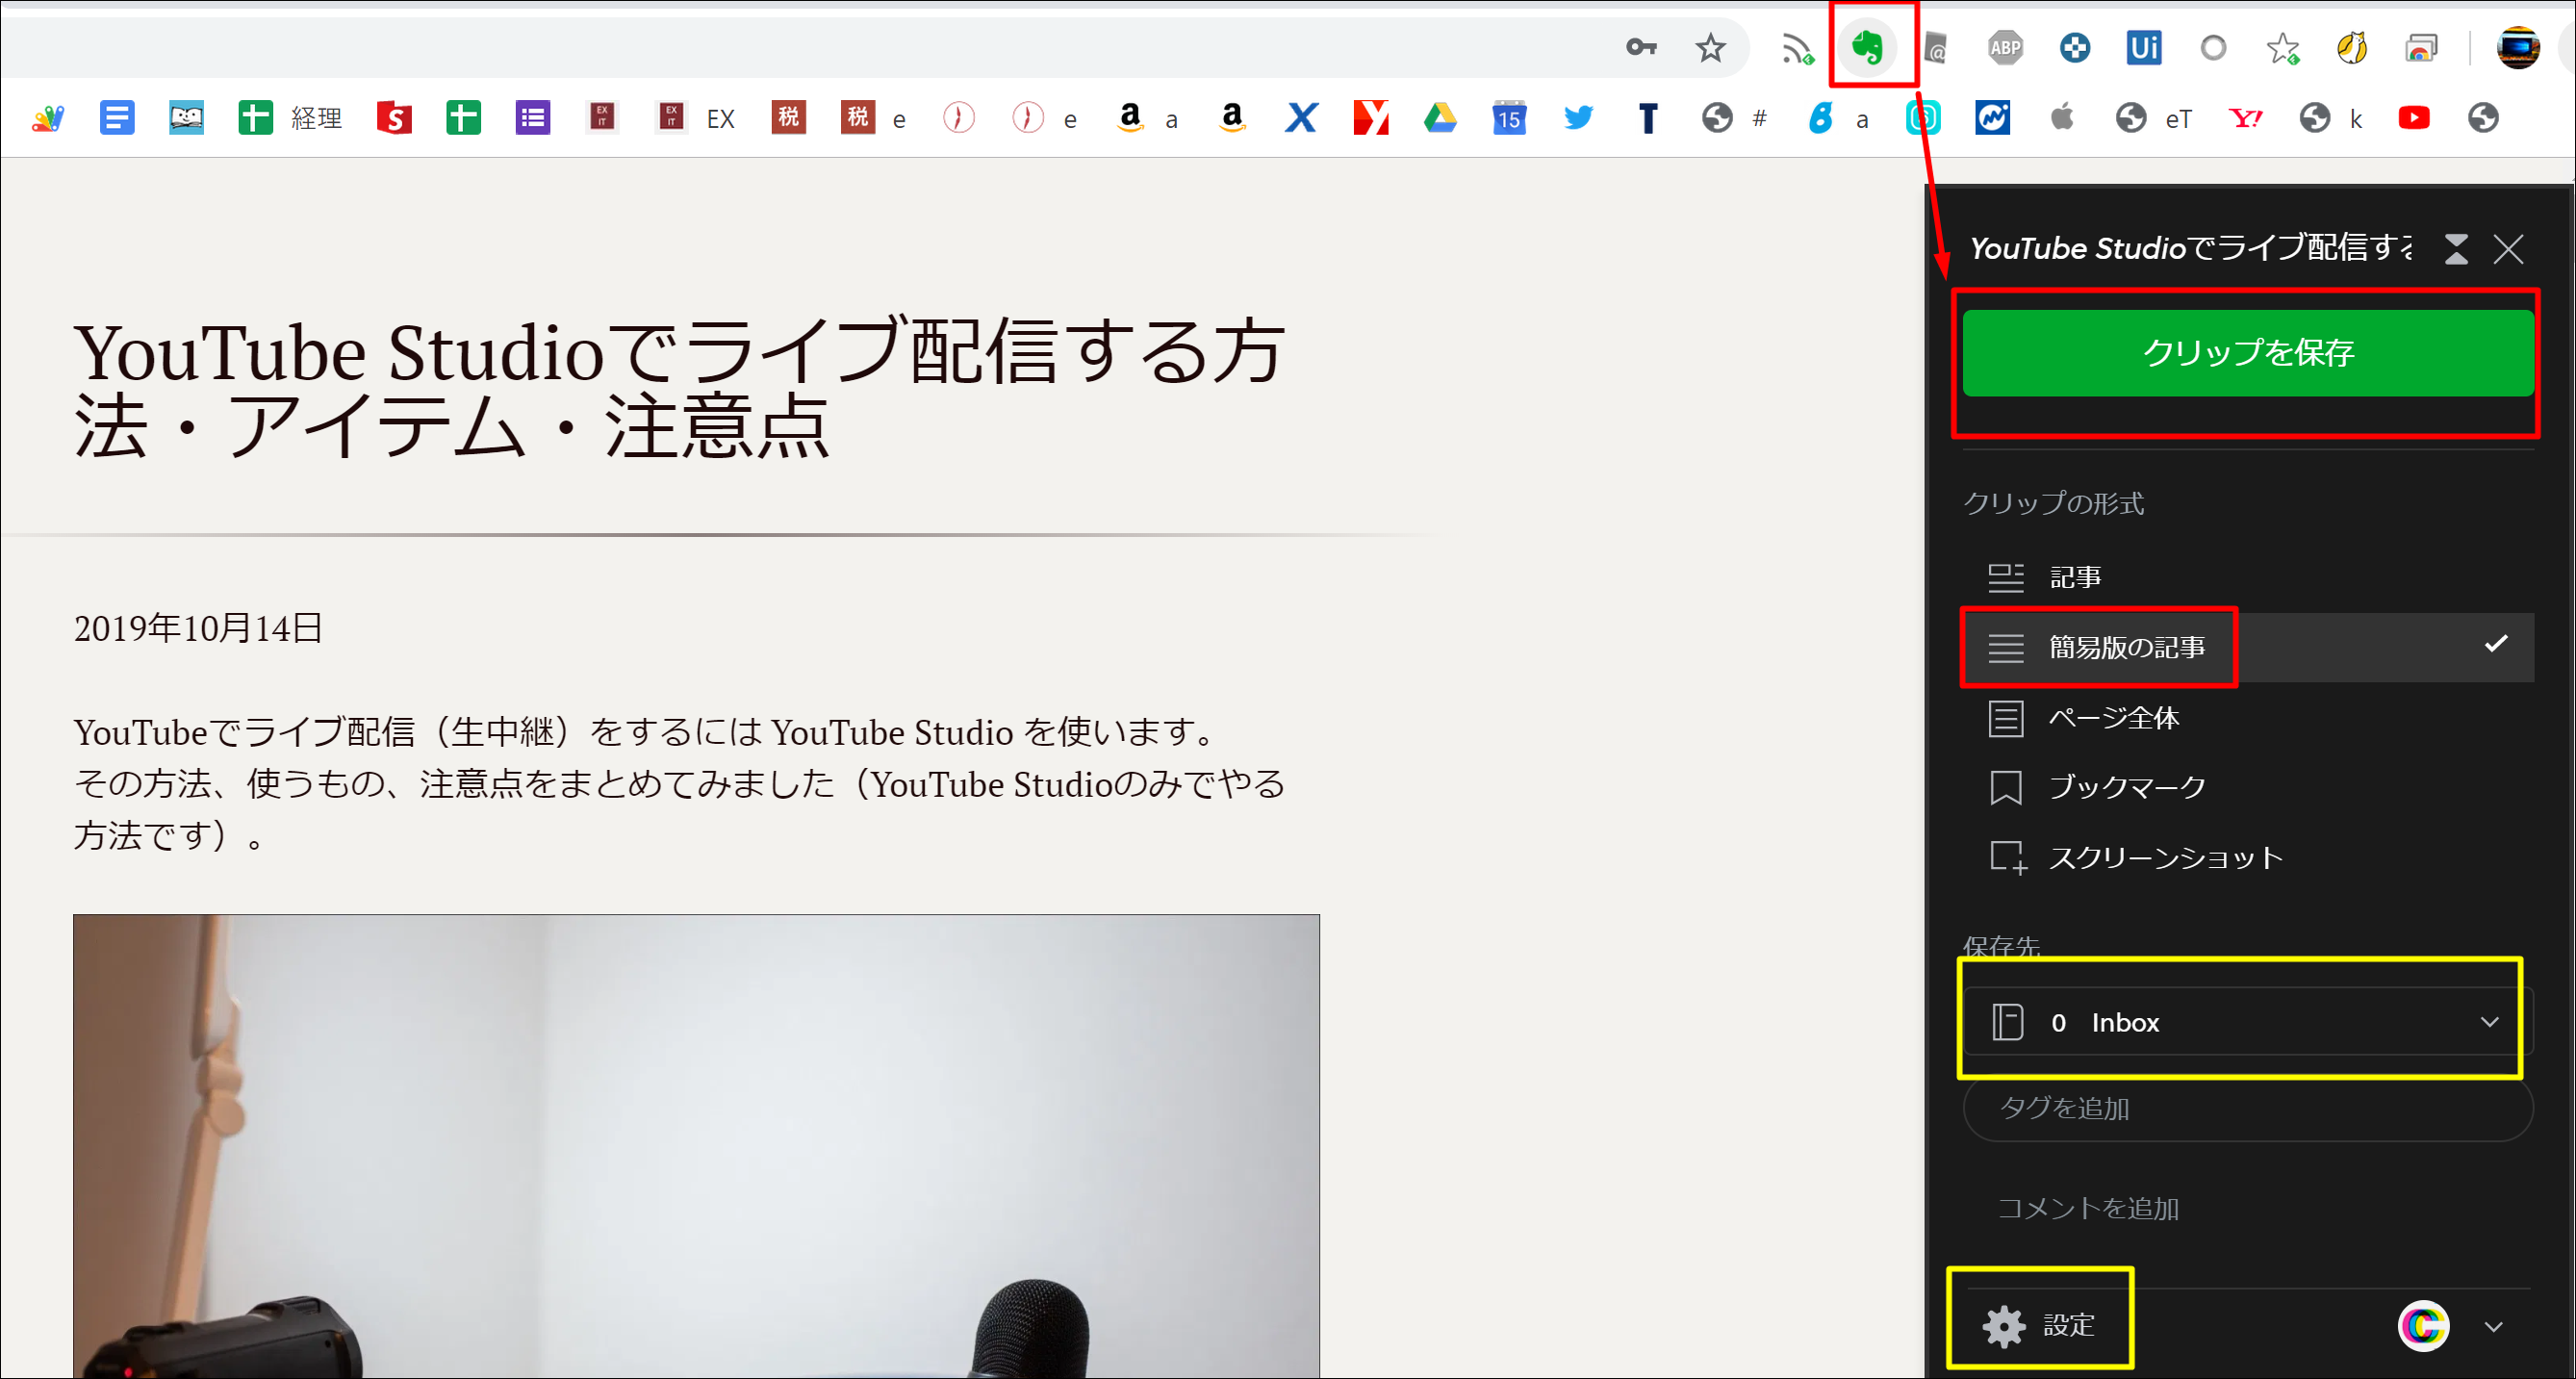Viewport: 2576px width, 1379px height.
Task: Click the page's main headline
Action: pyautogui.click(x=678, y=390)
